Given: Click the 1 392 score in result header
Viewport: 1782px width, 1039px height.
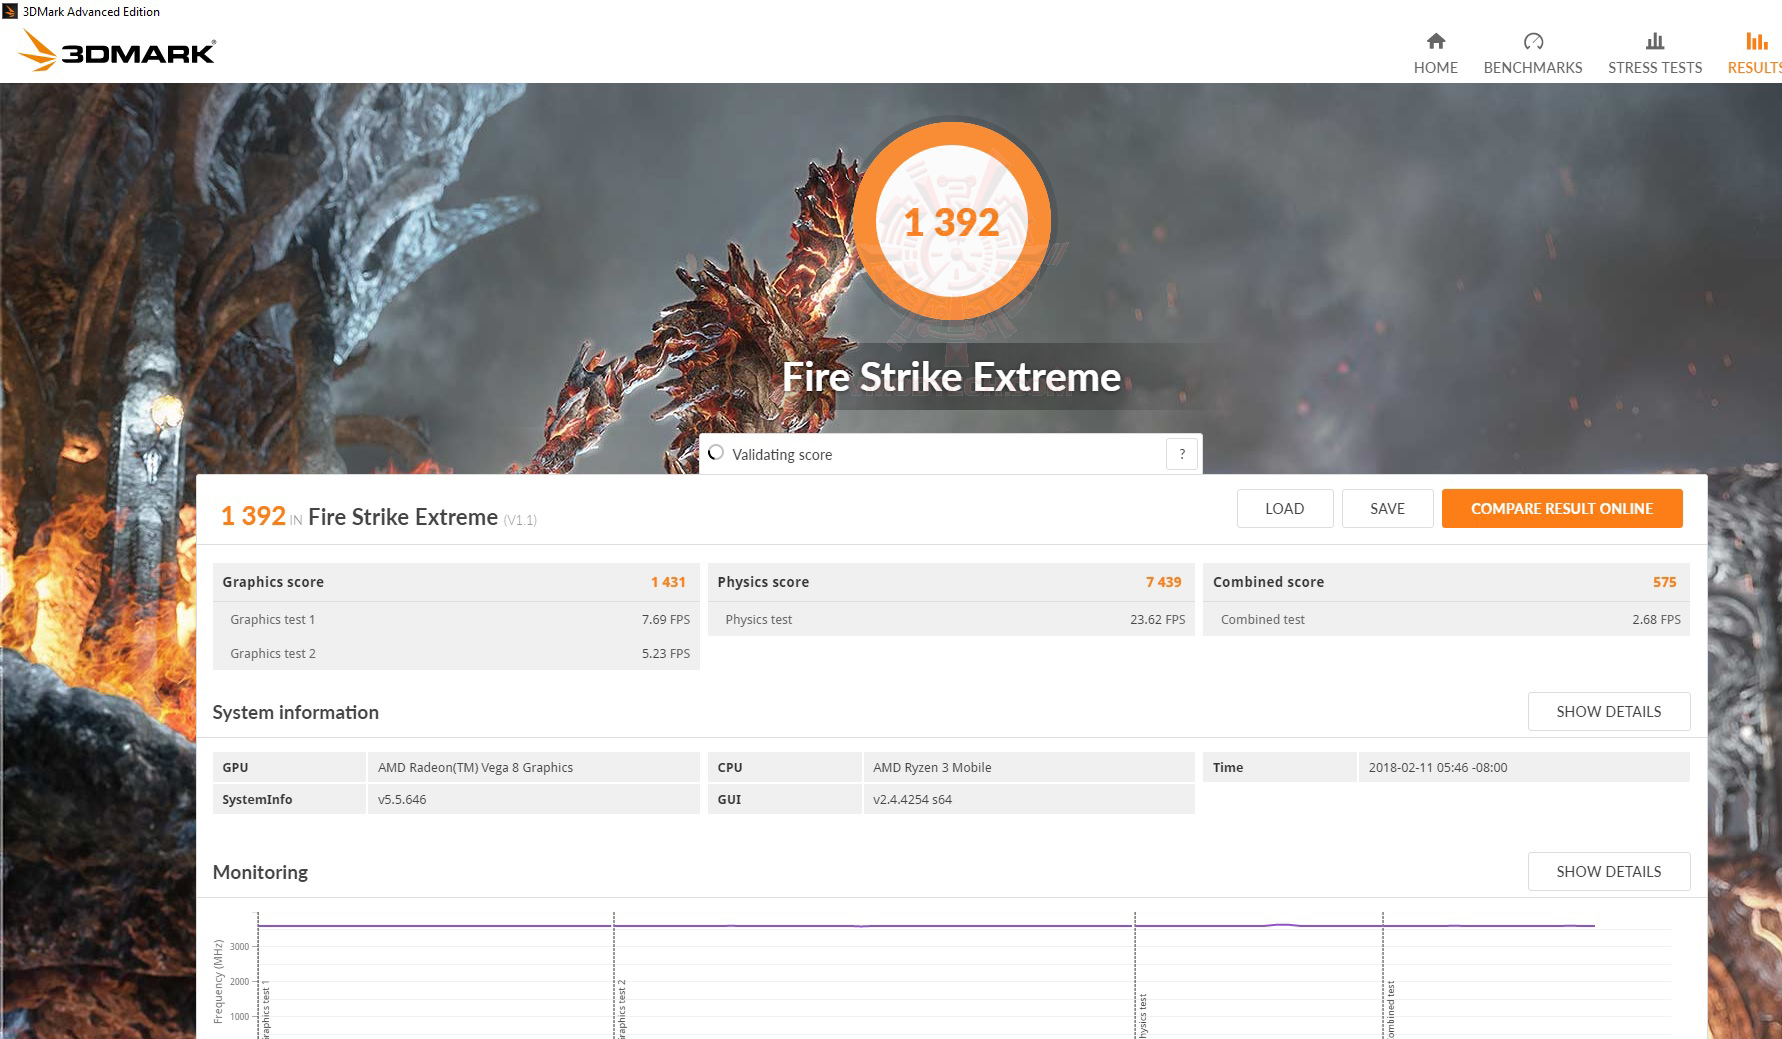Looking at the screenshot, I should click(x=253, y=516).
